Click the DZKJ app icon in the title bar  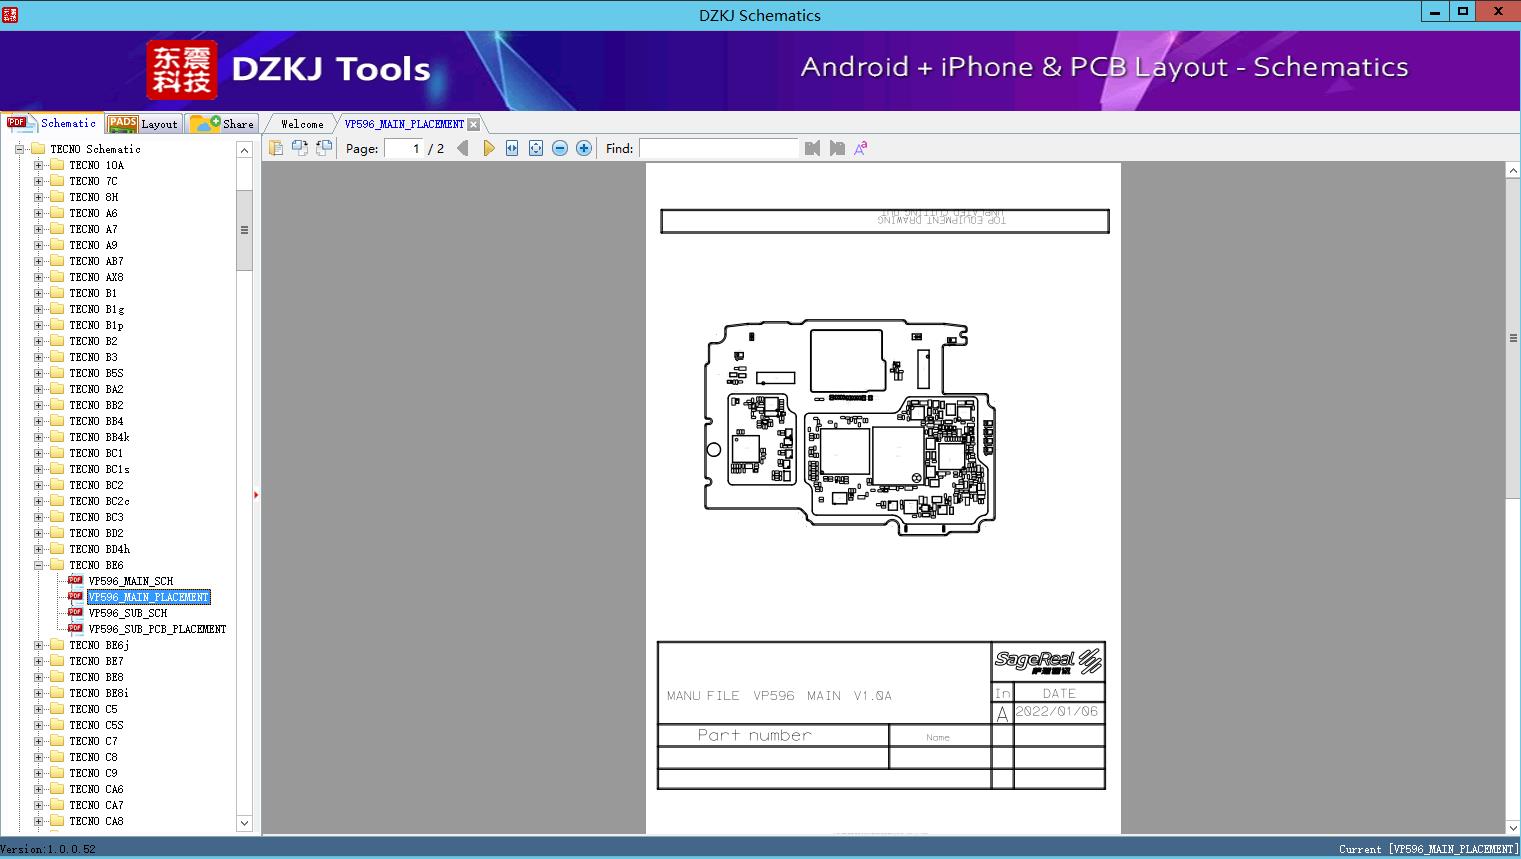[10, 14]
